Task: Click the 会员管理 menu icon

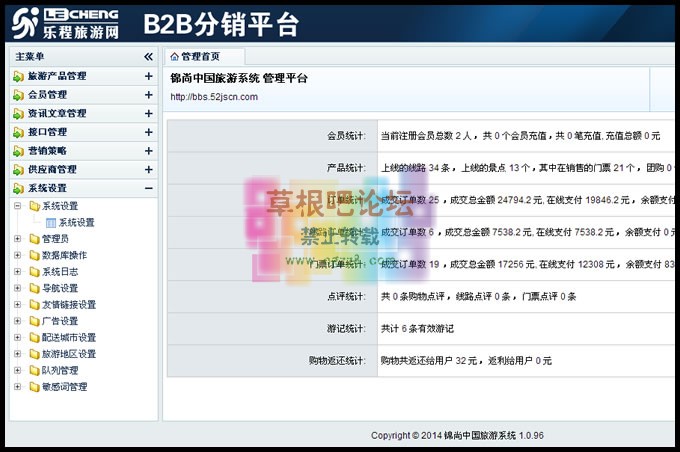Action: tap(18, 95)
